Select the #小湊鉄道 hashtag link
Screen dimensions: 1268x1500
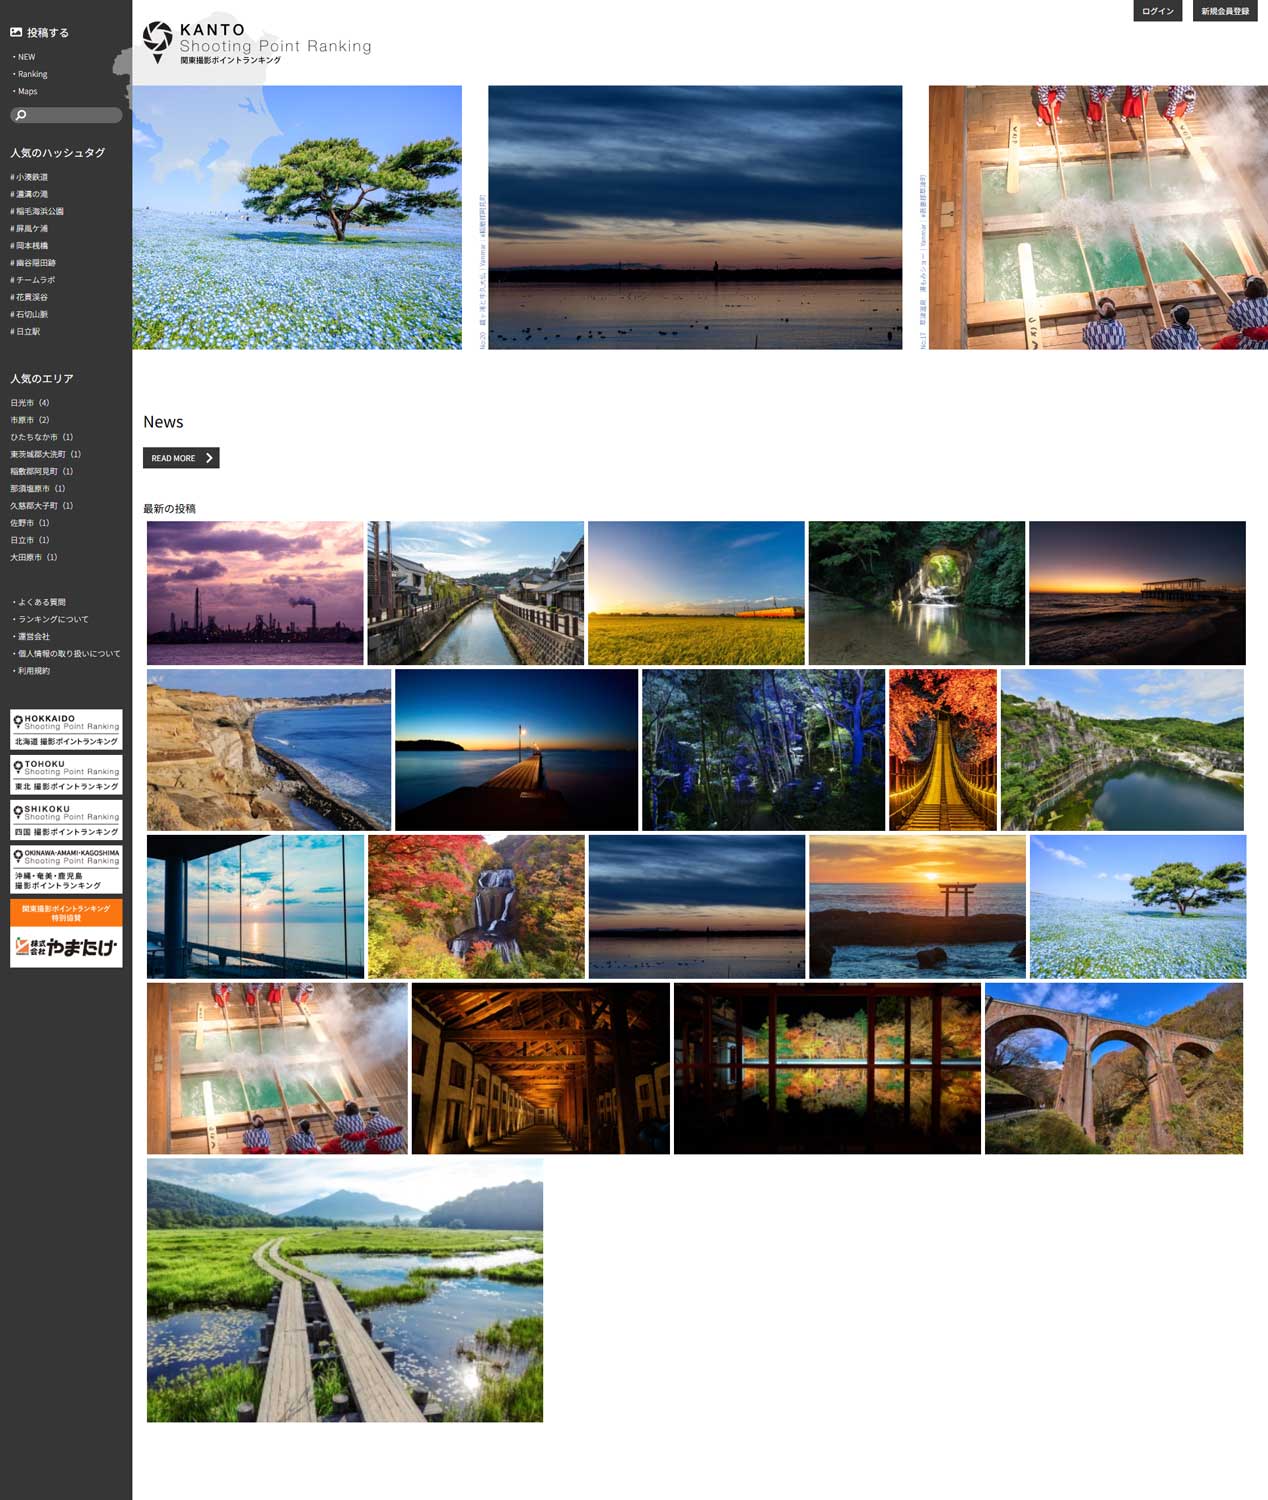point(29,177)
